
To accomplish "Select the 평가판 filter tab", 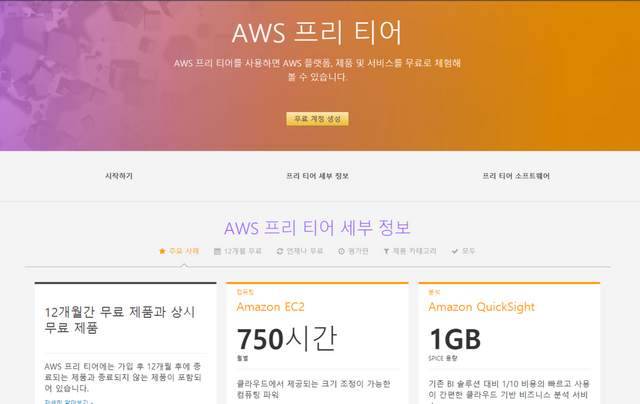I will point(353,251).
